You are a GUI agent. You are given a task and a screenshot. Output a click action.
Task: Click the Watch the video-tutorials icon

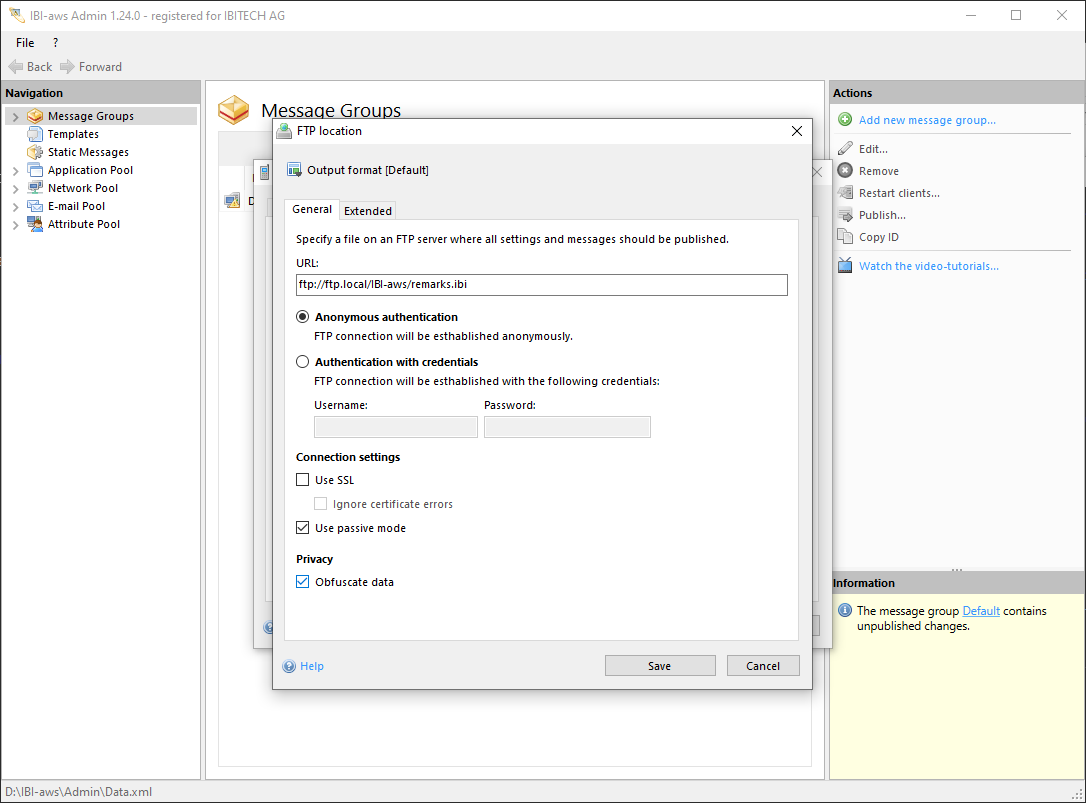(x=845, y=266)
